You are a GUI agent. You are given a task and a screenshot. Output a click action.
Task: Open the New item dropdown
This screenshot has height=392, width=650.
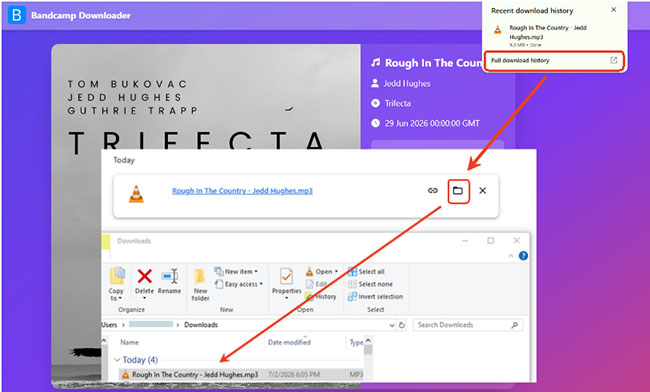click(236, 271)
